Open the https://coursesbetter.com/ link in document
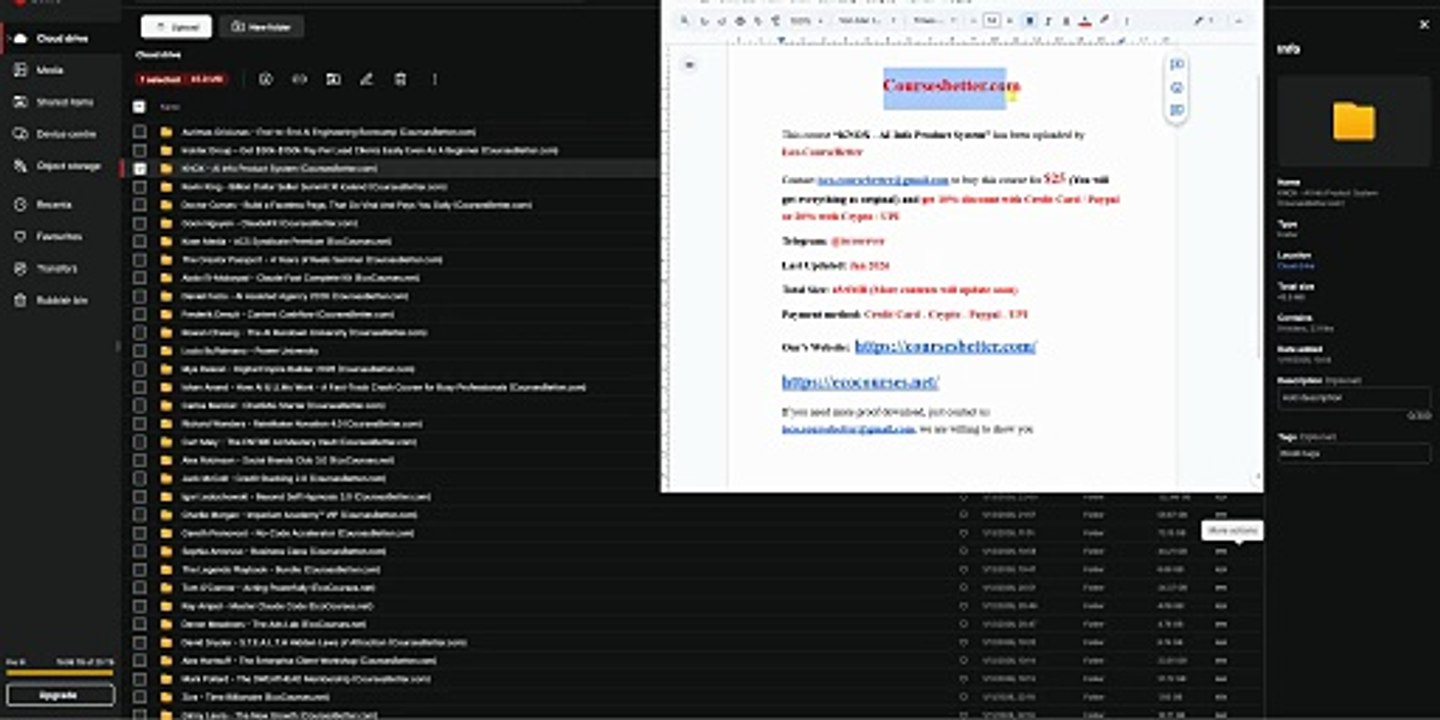The image size is (1440, 720). point(945,346)
